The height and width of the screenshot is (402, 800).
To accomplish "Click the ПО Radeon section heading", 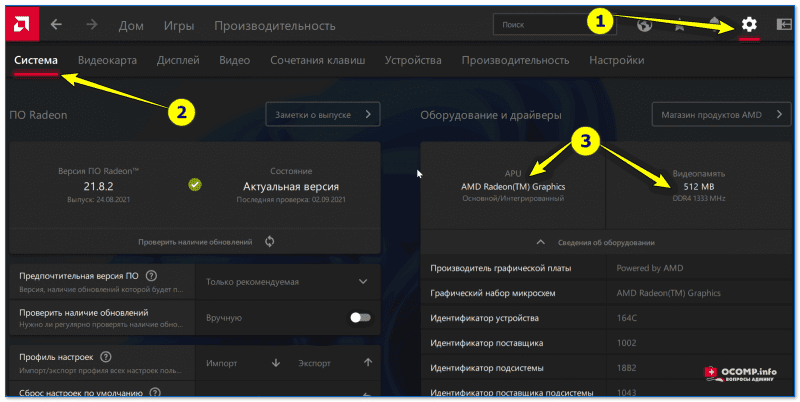I will pos(38,115).
